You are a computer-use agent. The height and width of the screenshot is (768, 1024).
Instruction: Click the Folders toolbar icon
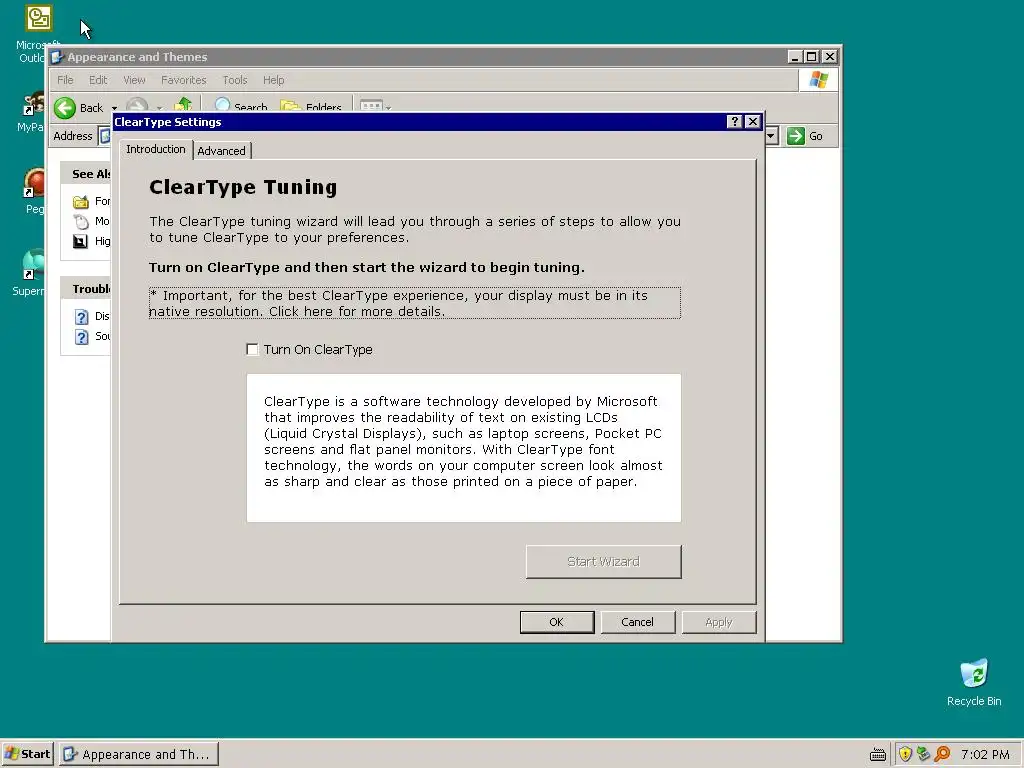pyautogui.click(x=290, y=106)
